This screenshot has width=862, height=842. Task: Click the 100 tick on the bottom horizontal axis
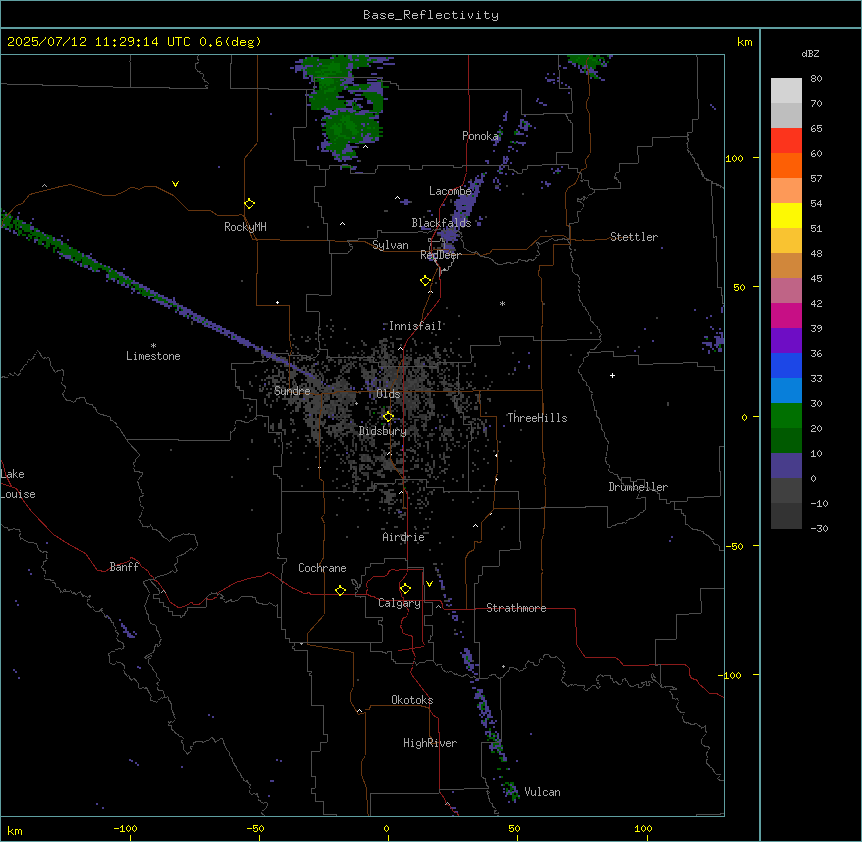click(x=643, y=829)
